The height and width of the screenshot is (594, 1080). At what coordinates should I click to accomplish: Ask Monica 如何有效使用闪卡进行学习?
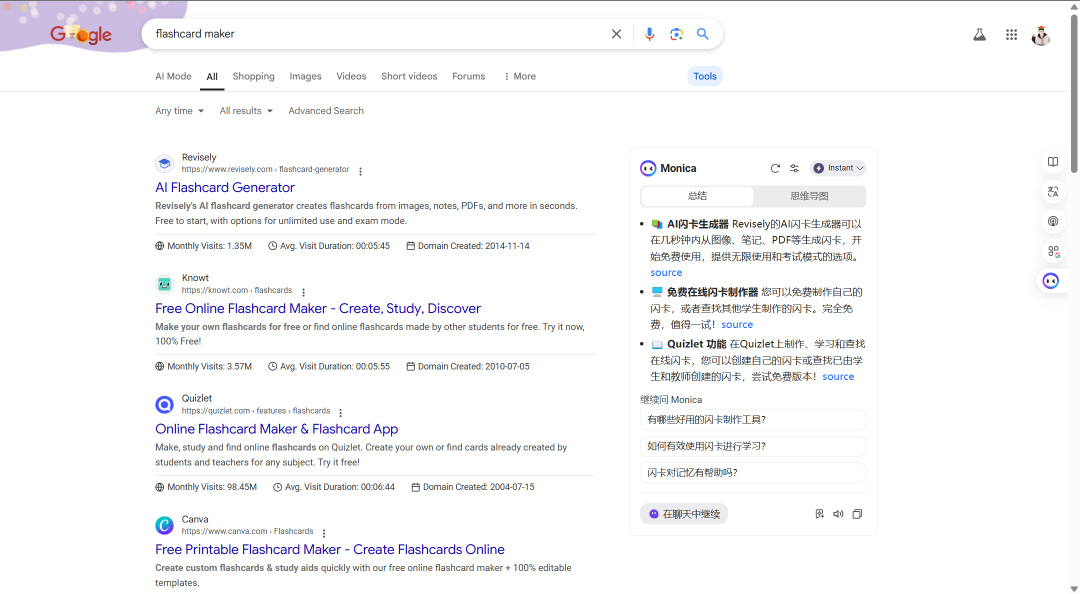tap(753, 446)
